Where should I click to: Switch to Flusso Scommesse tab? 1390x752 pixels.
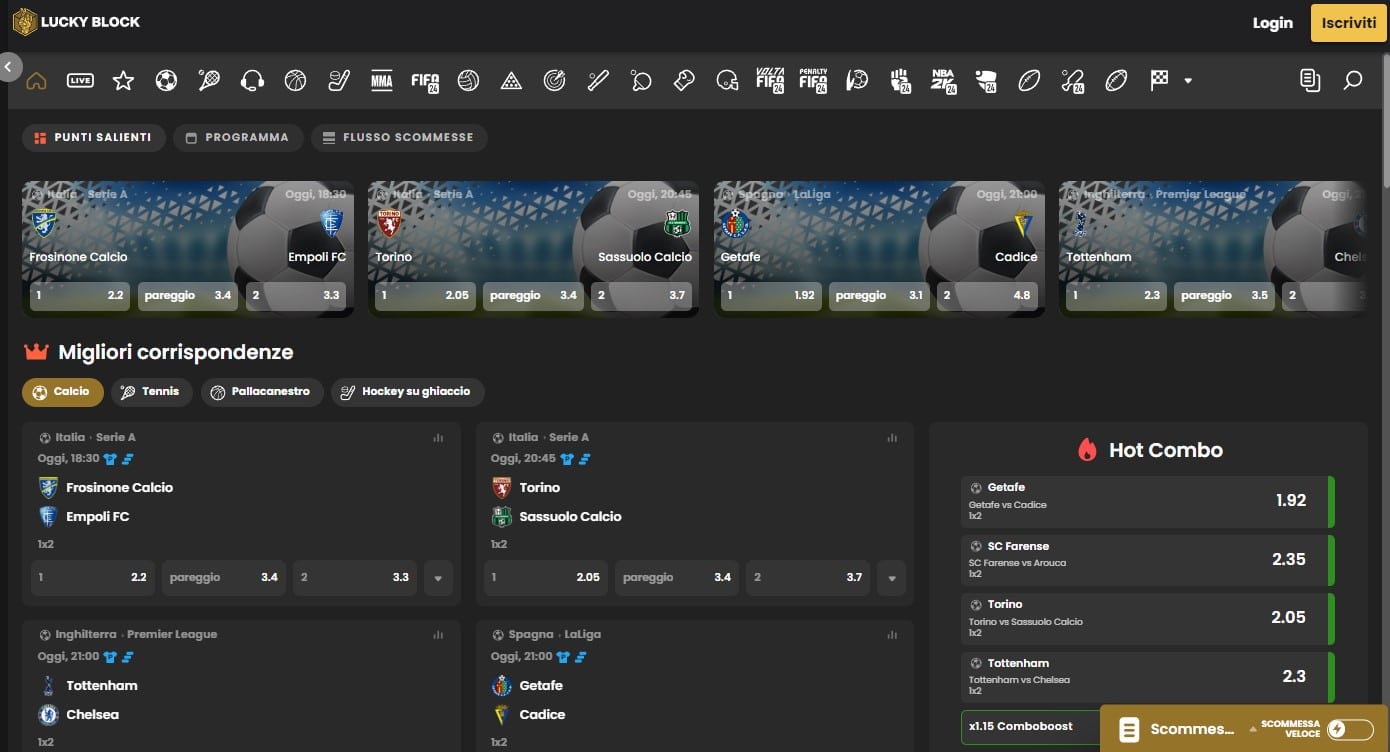pos(399,138)
